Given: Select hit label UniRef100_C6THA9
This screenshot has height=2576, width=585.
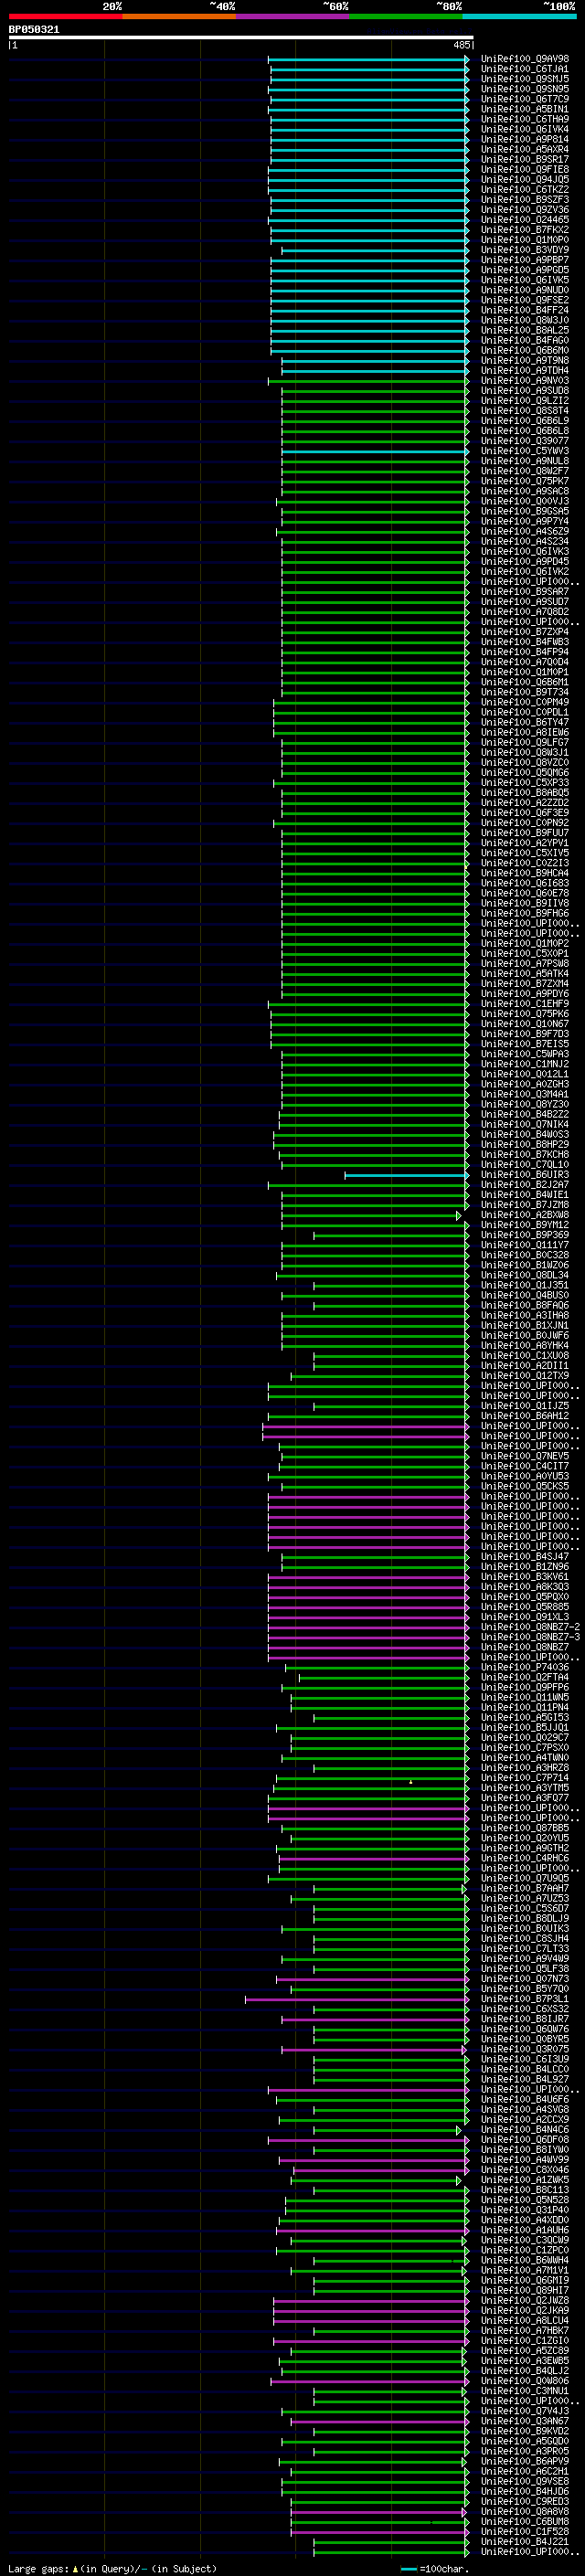Looking at the screenshot, I should coord(524,119).
